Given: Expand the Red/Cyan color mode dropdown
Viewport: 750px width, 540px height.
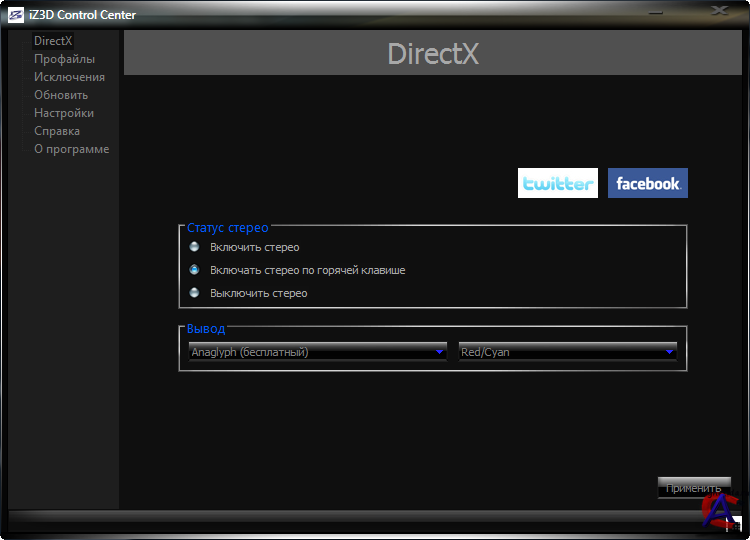Looking at the screenshot, I should coord(567,352).
